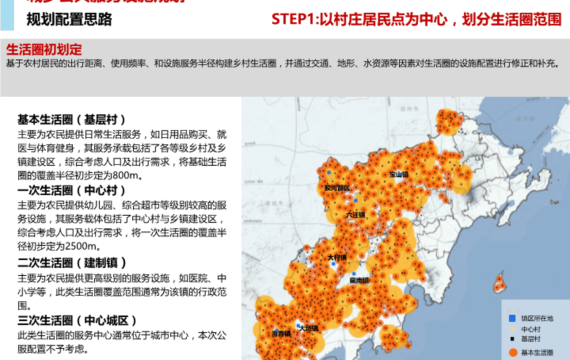Click the 海青镇 label on the map

281,333
